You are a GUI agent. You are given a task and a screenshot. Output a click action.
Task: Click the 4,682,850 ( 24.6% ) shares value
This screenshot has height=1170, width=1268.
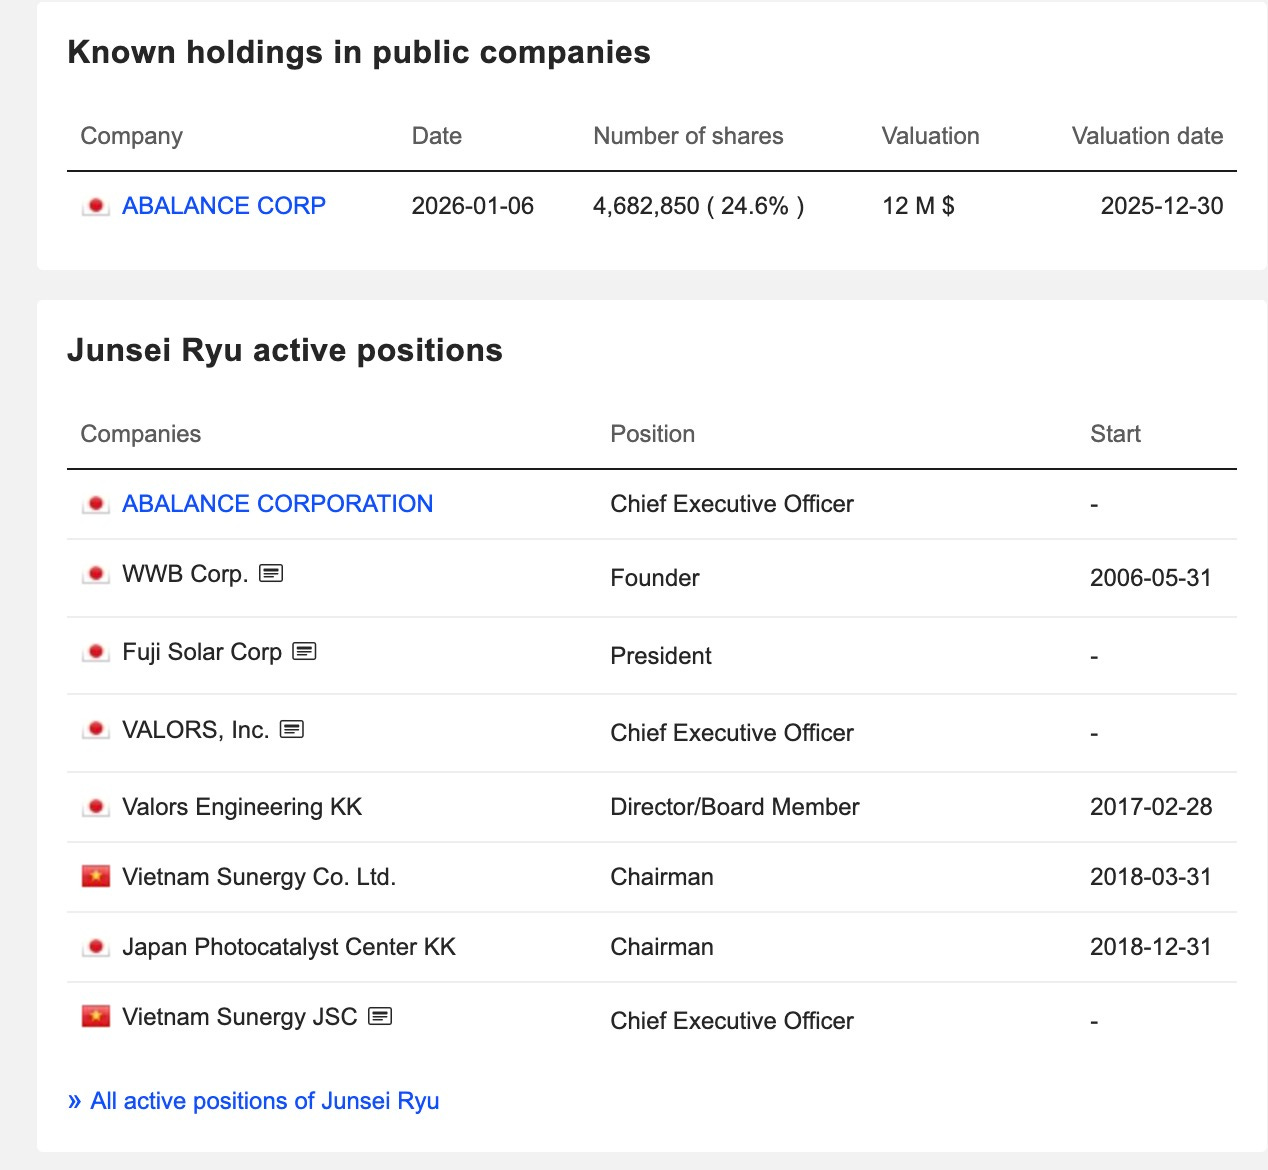coord(699,206)
